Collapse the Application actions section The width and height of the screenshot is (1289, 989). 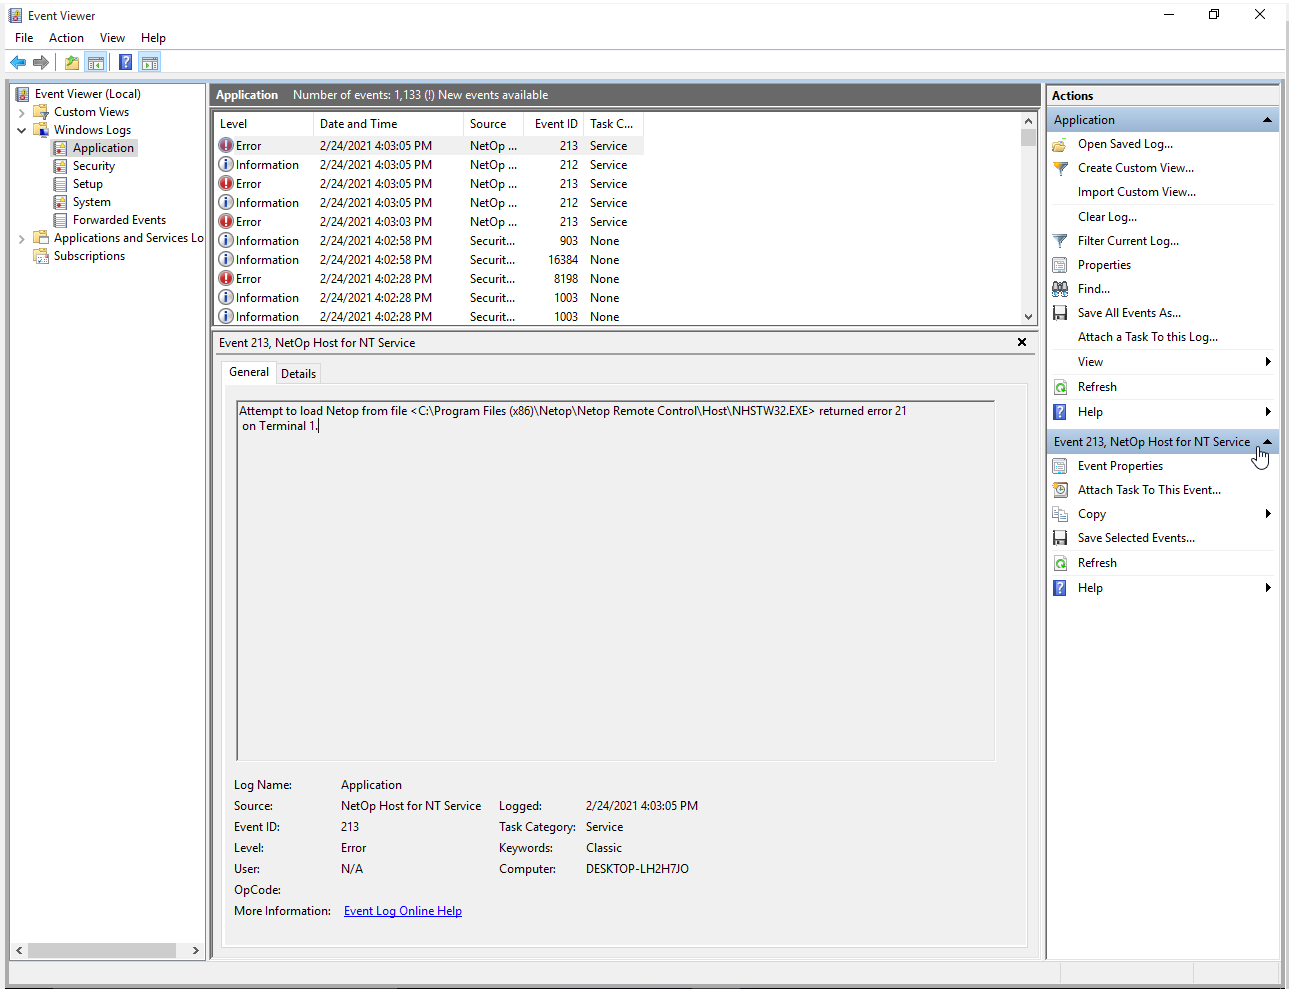1267,120
